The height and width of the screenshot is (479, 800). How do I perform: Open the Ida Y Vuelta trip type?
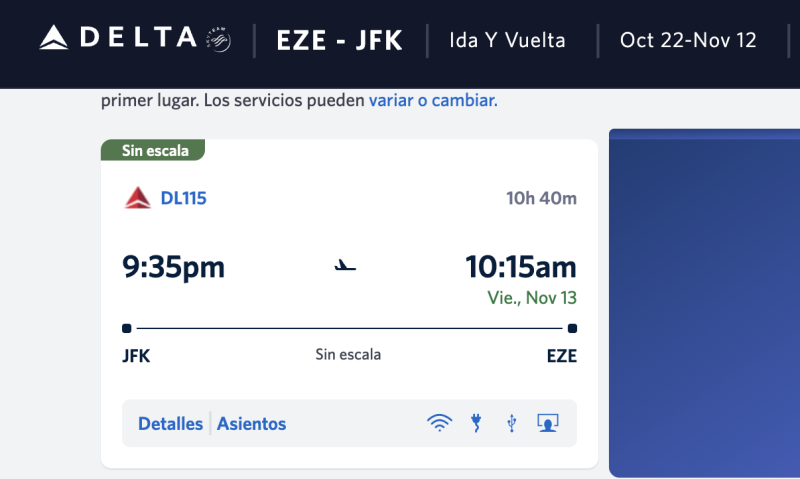click(508, 40)
